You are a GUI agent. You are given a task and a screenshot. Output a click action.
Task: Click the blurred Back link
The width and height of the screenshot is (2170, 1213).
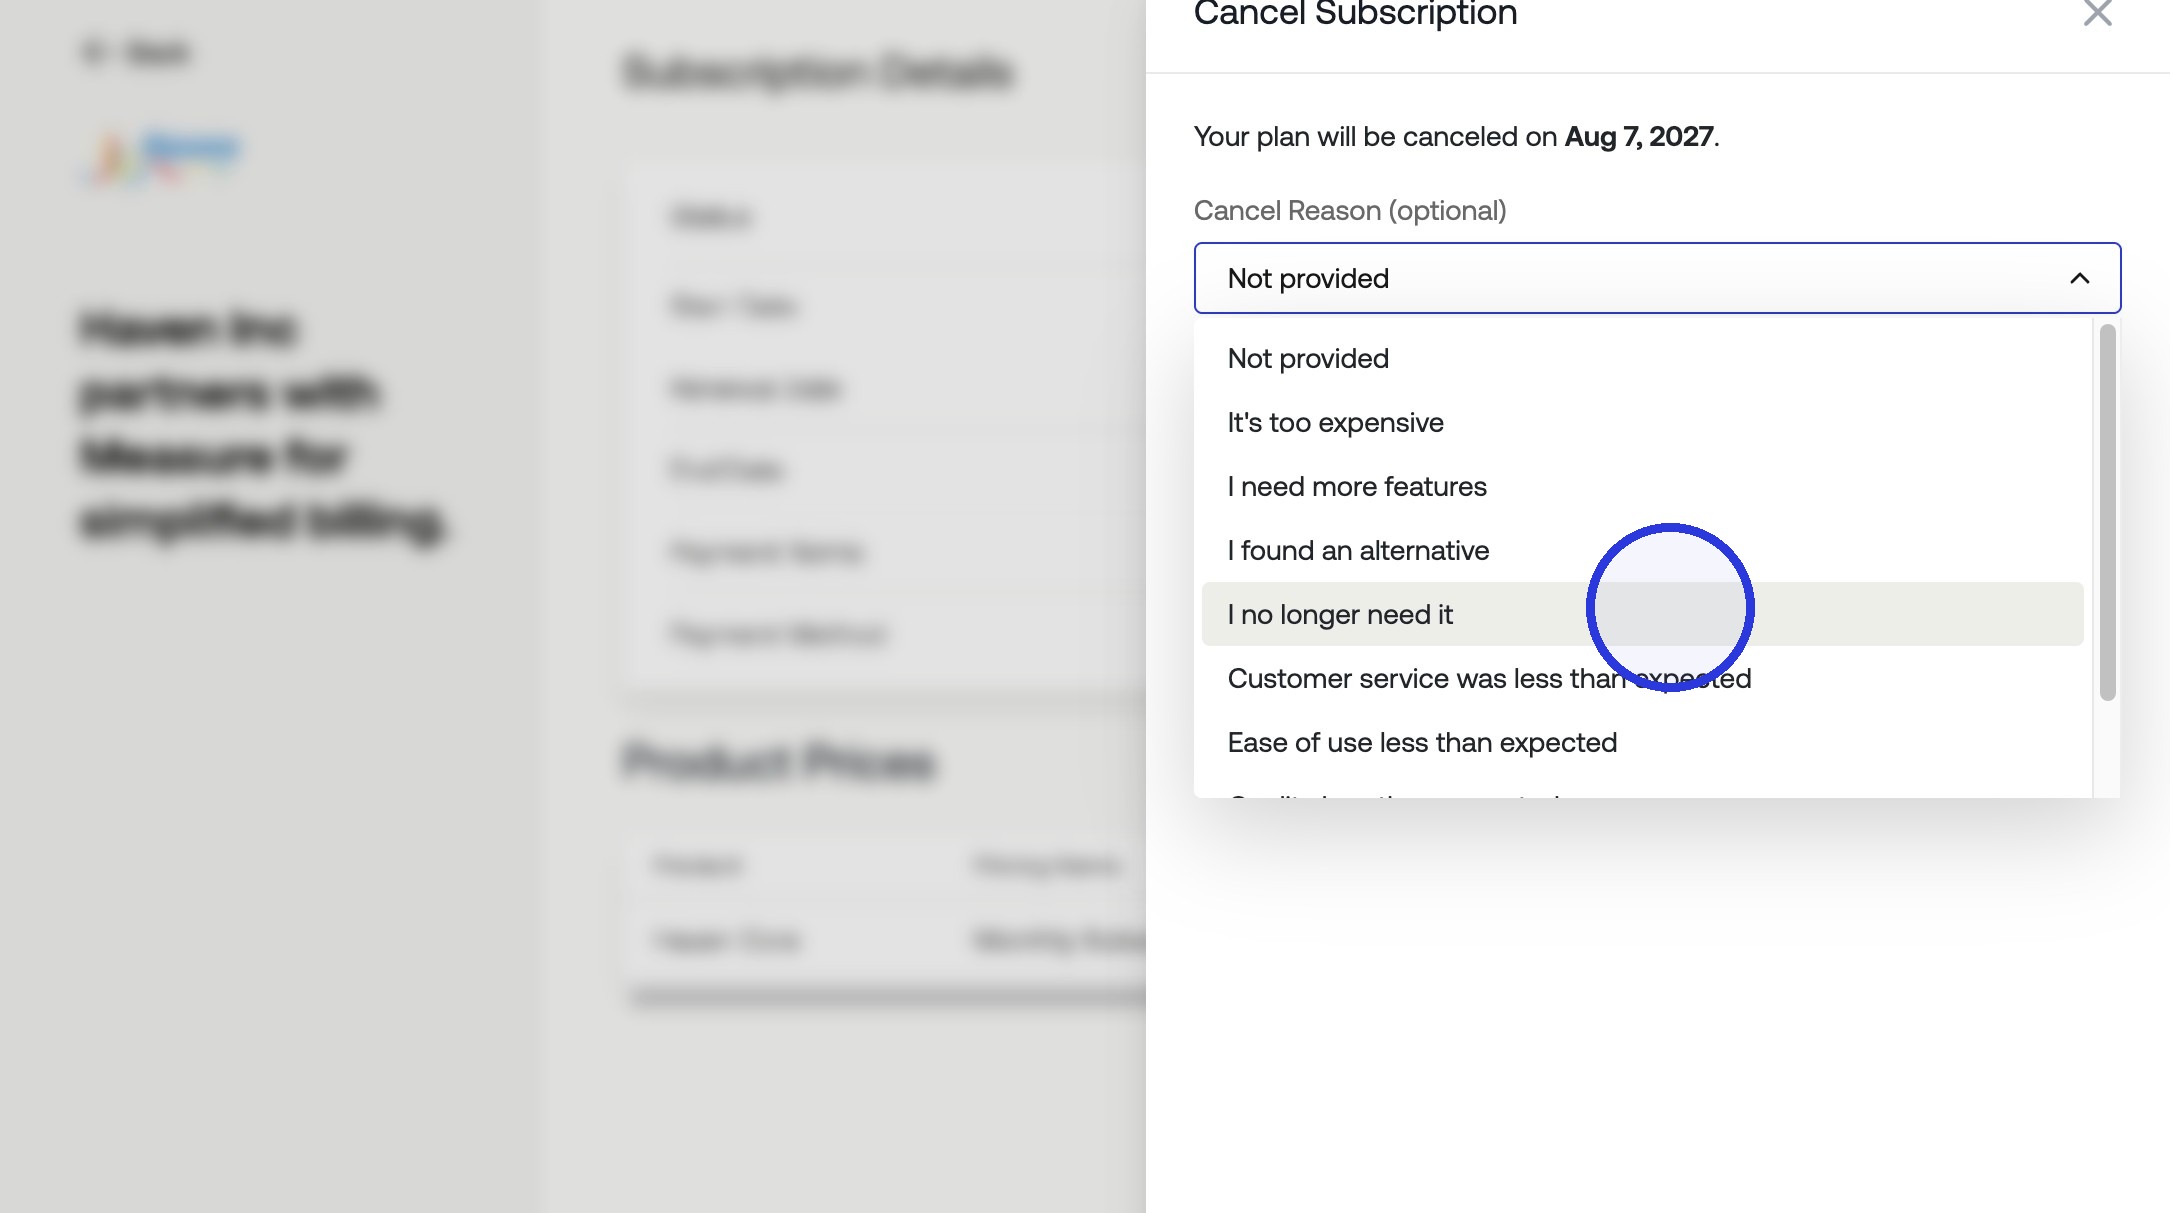(x=135, y=51)
